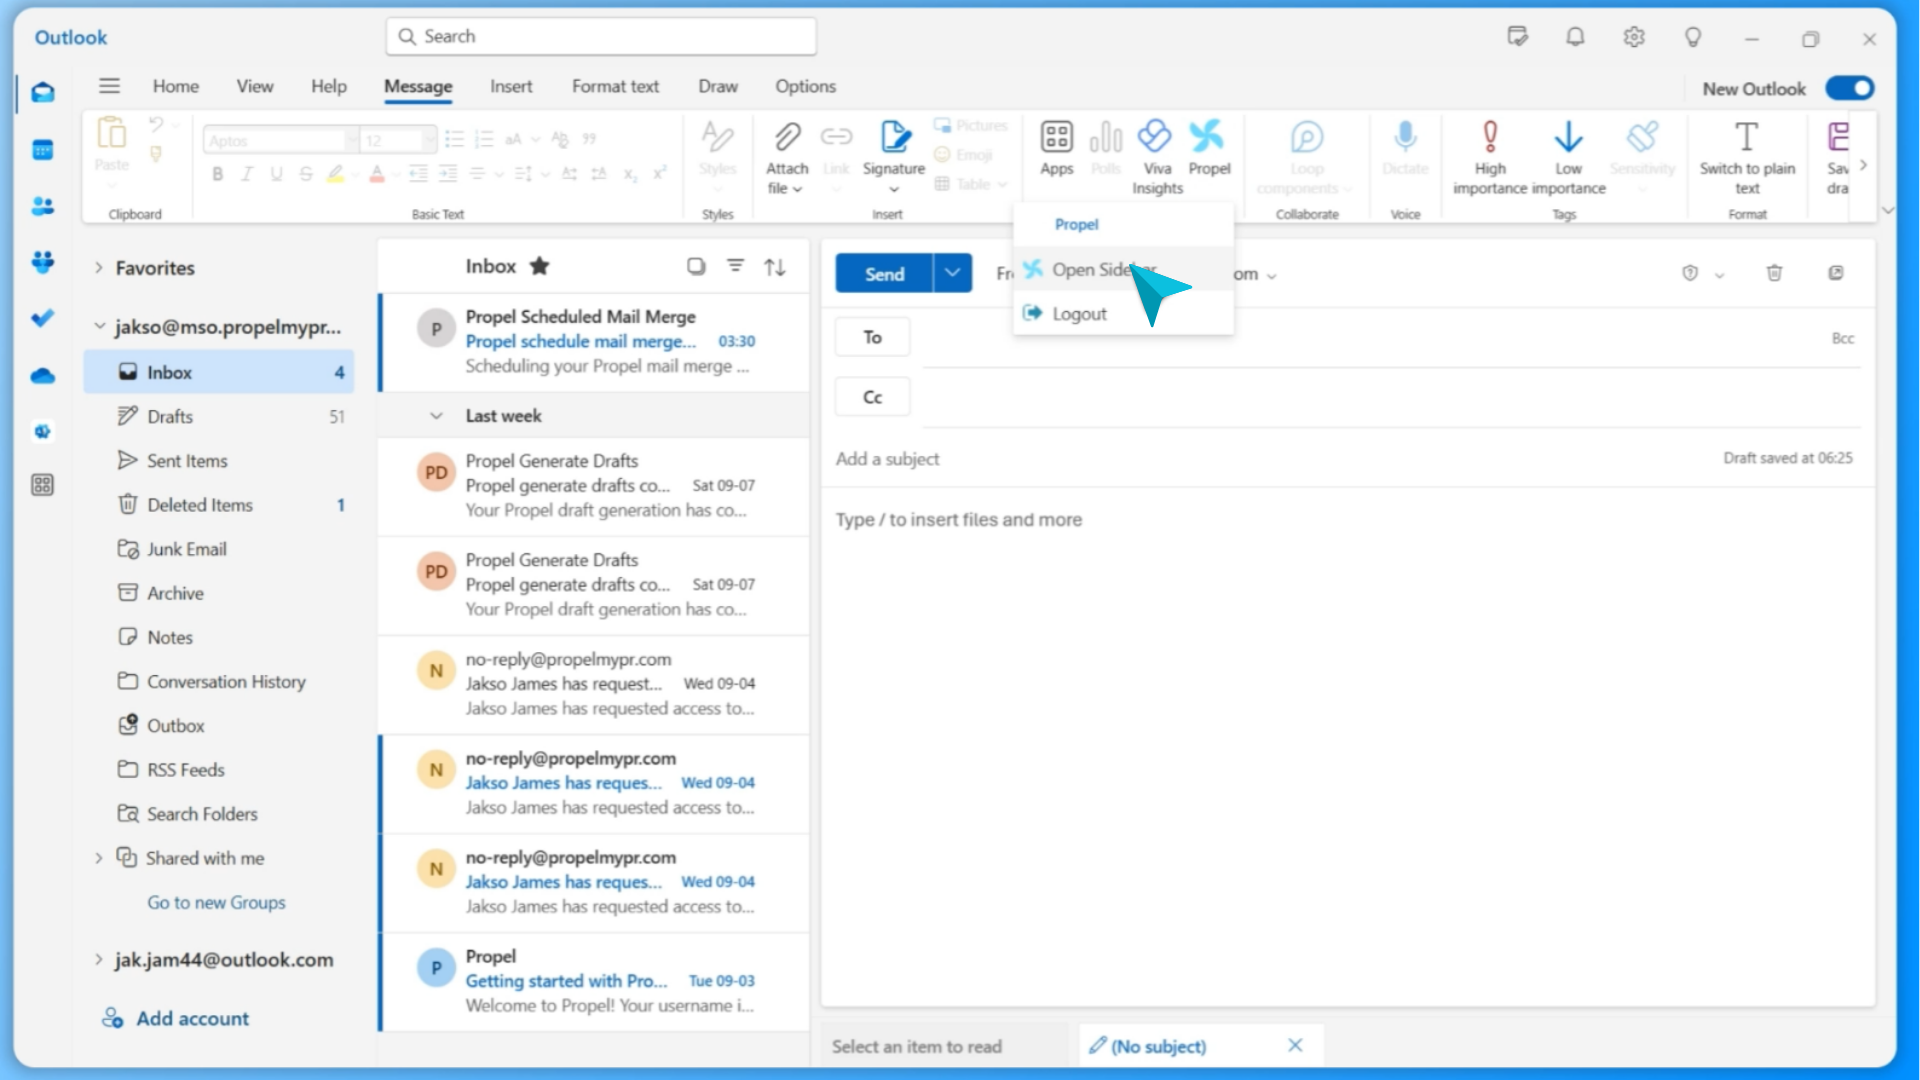
Task: Click the Cc recipients button
Action: [x=872, y=397]
